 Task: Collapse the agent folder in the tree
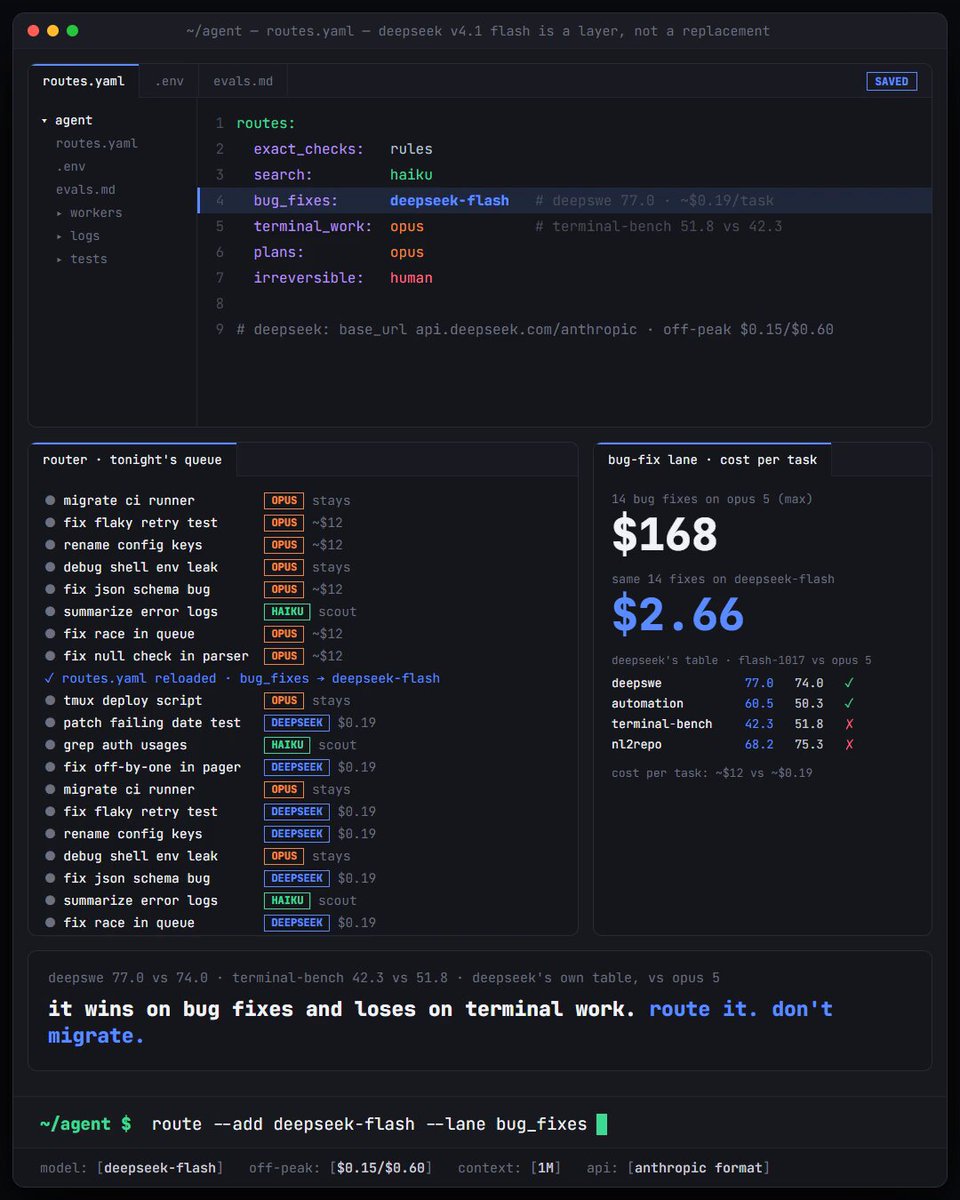45,121
